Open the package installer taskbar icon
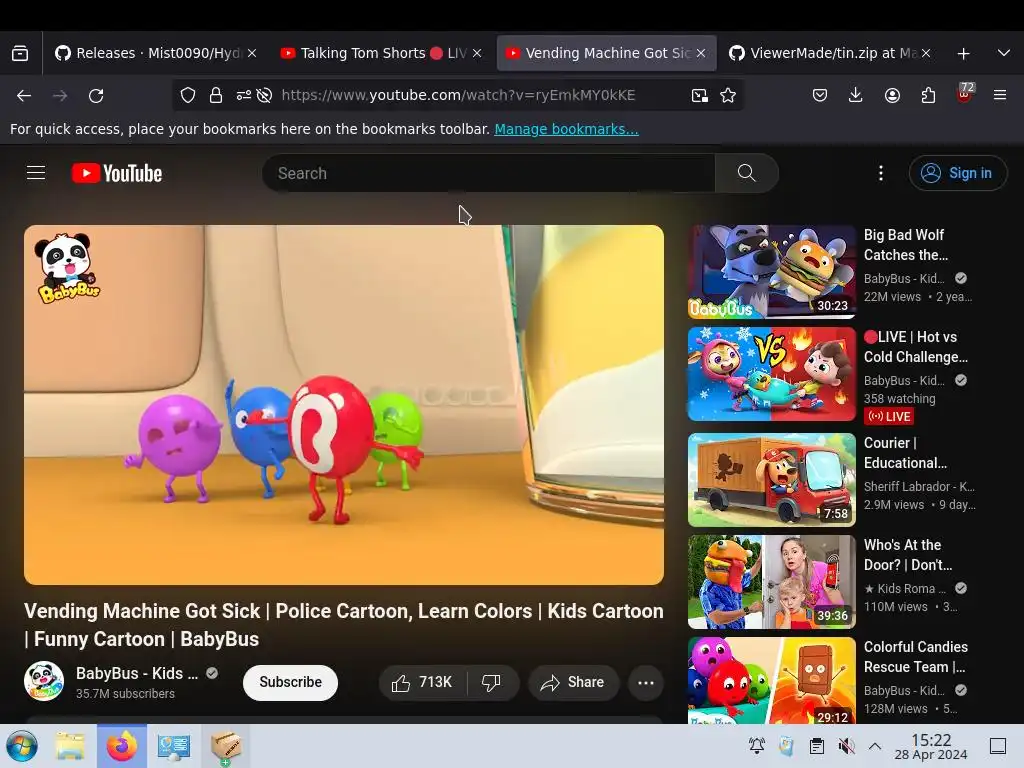Screen dimensions: 1024x768 [x=225, y=746]
